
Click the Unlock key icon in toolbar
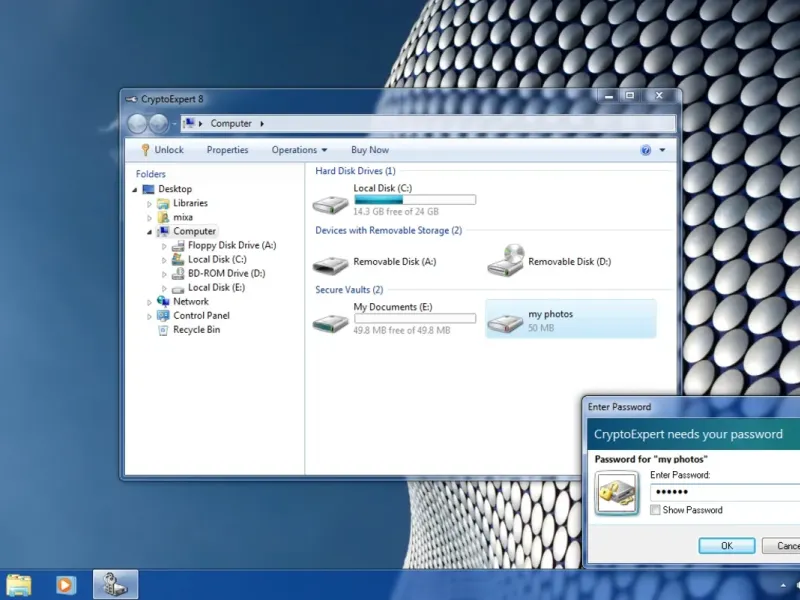[x=145, y=149]
